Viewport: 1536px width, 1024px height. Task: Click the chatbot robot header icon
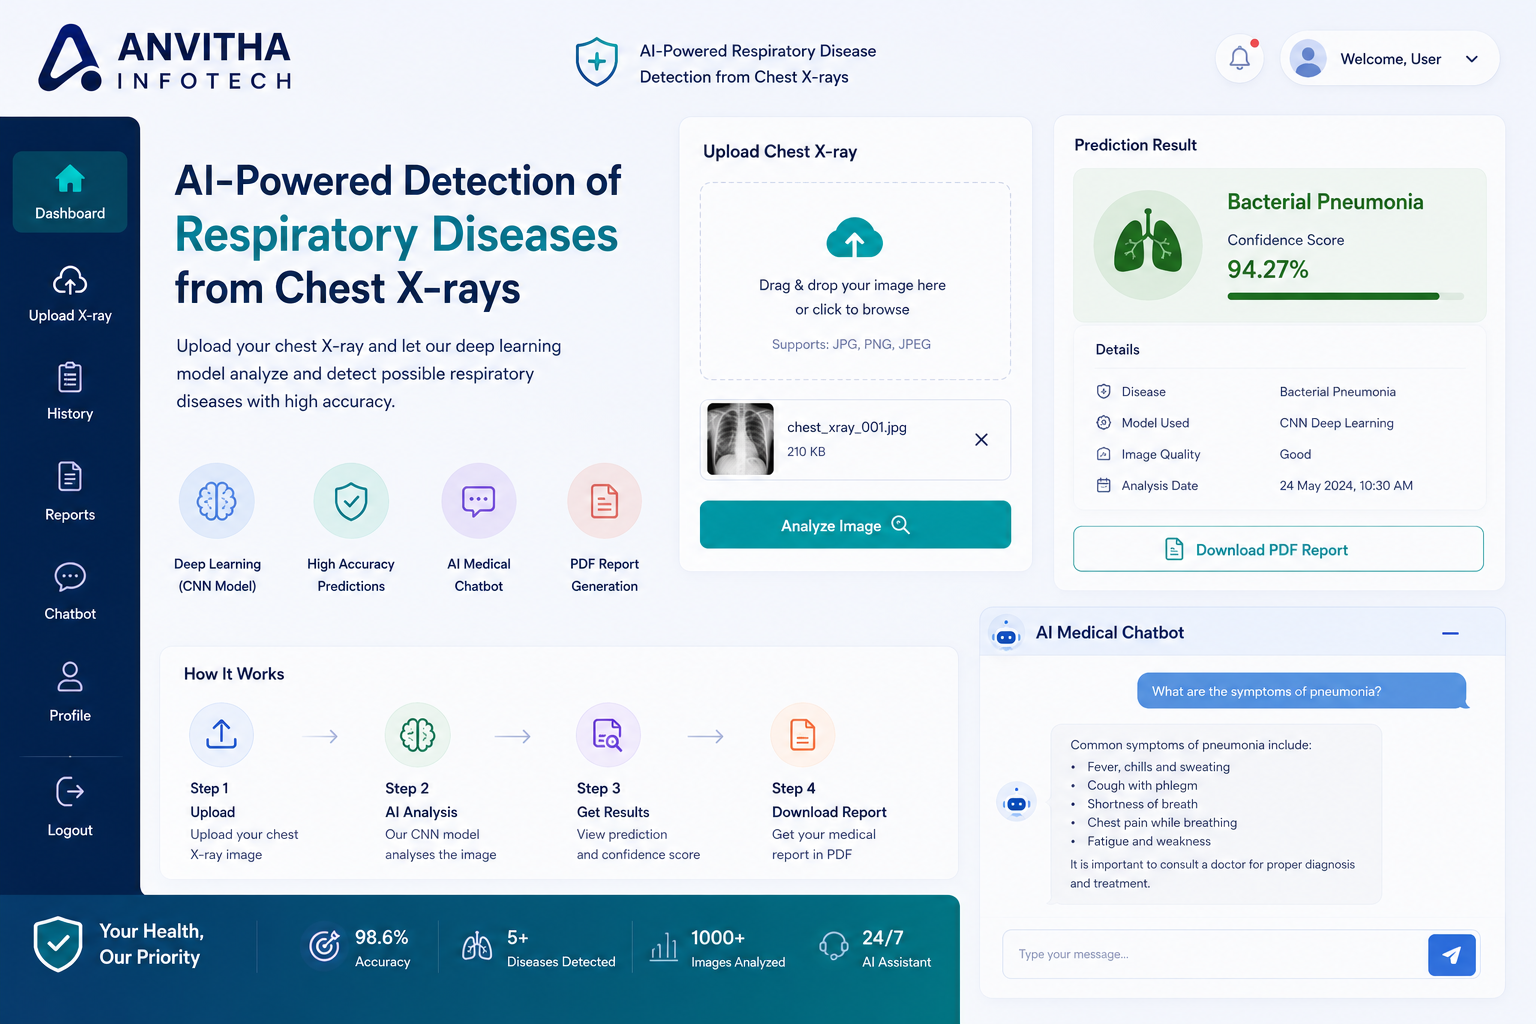pyautogui.click(x=1006, y=635)
